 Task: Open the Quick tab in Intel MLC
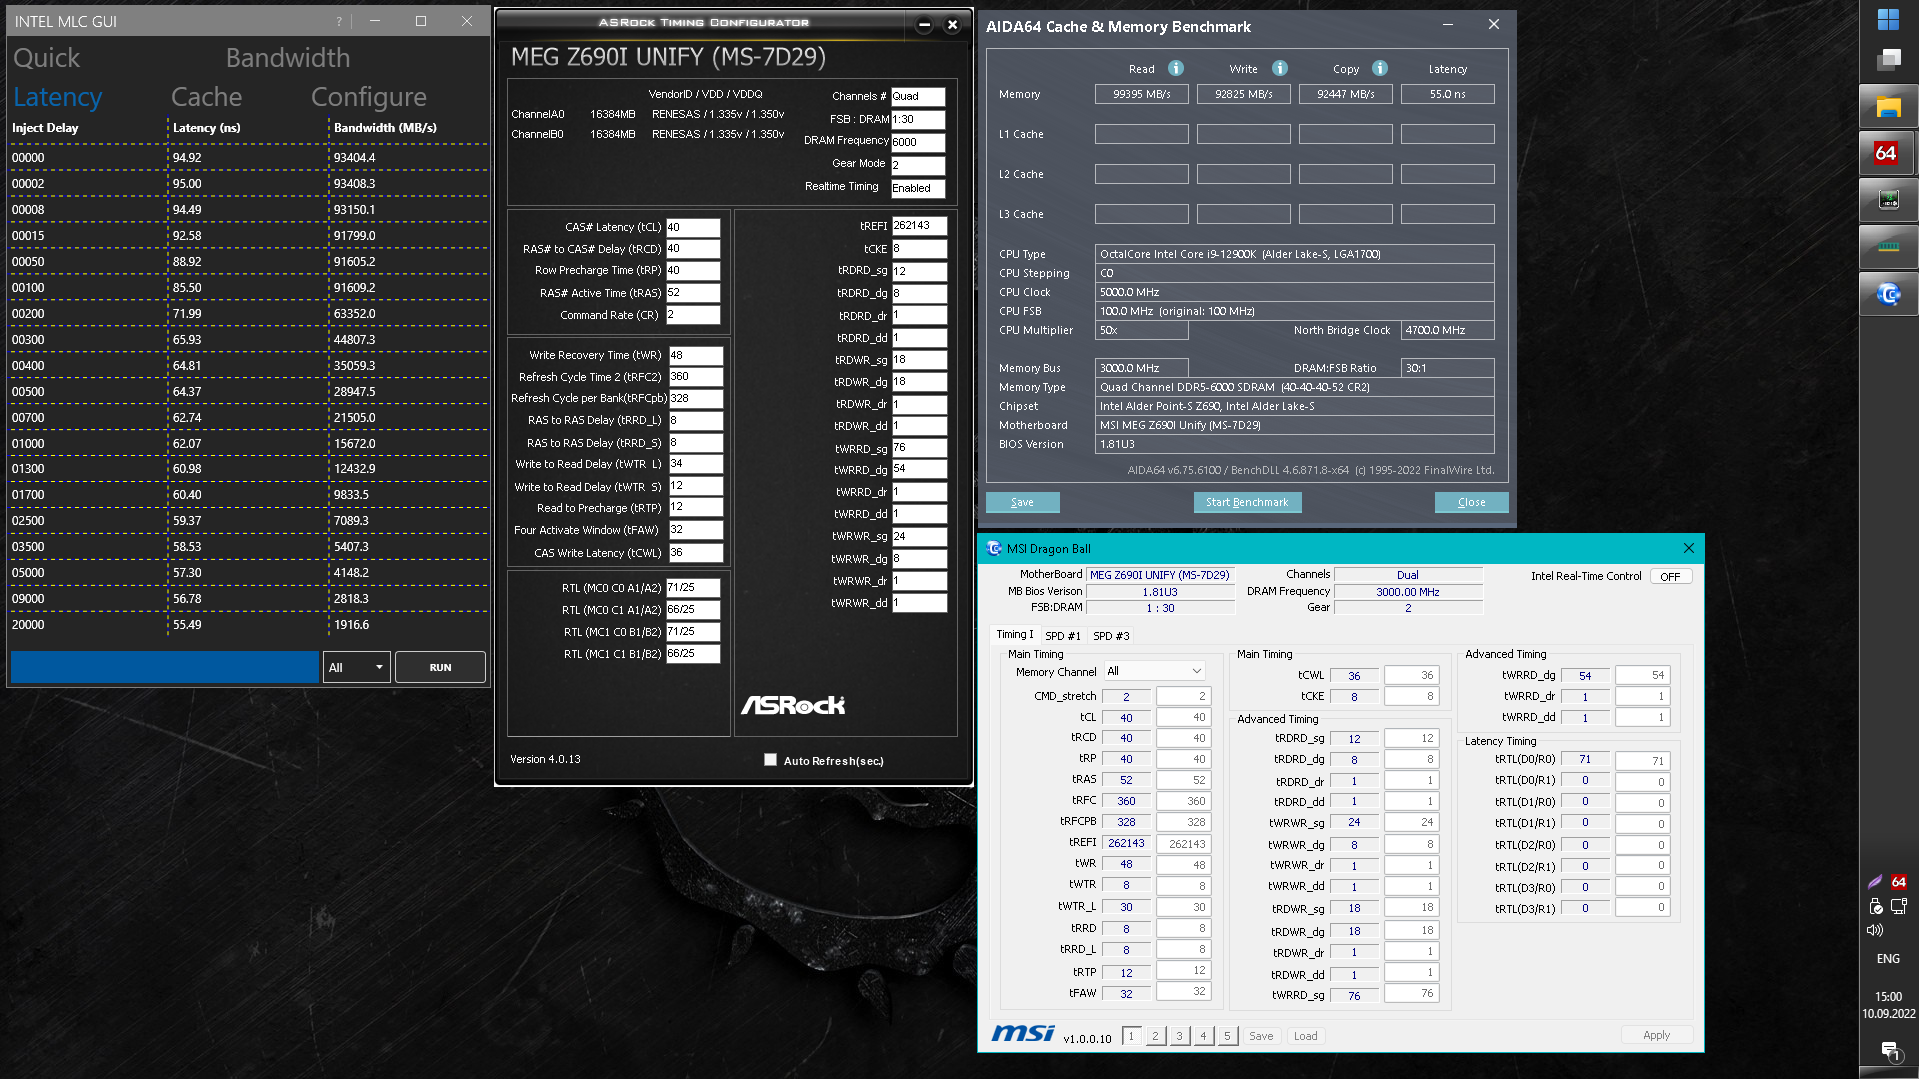point(47,58)
